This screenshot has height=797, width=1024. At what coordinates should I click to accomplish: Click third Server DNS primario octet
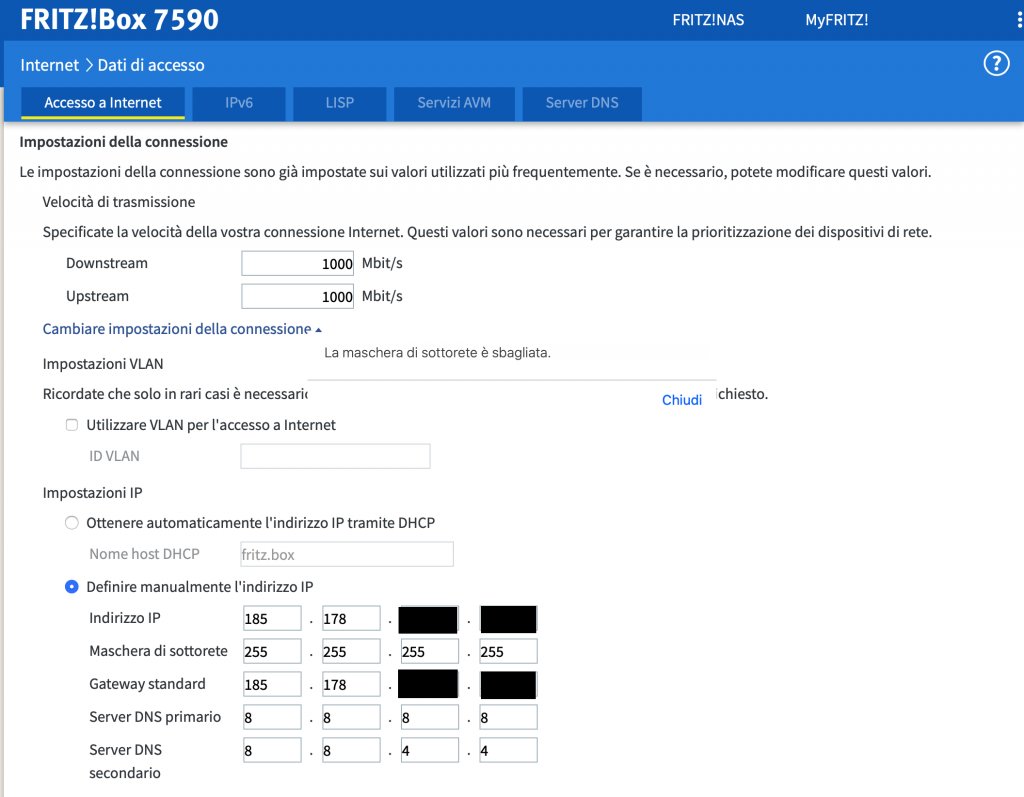(430, 717)
